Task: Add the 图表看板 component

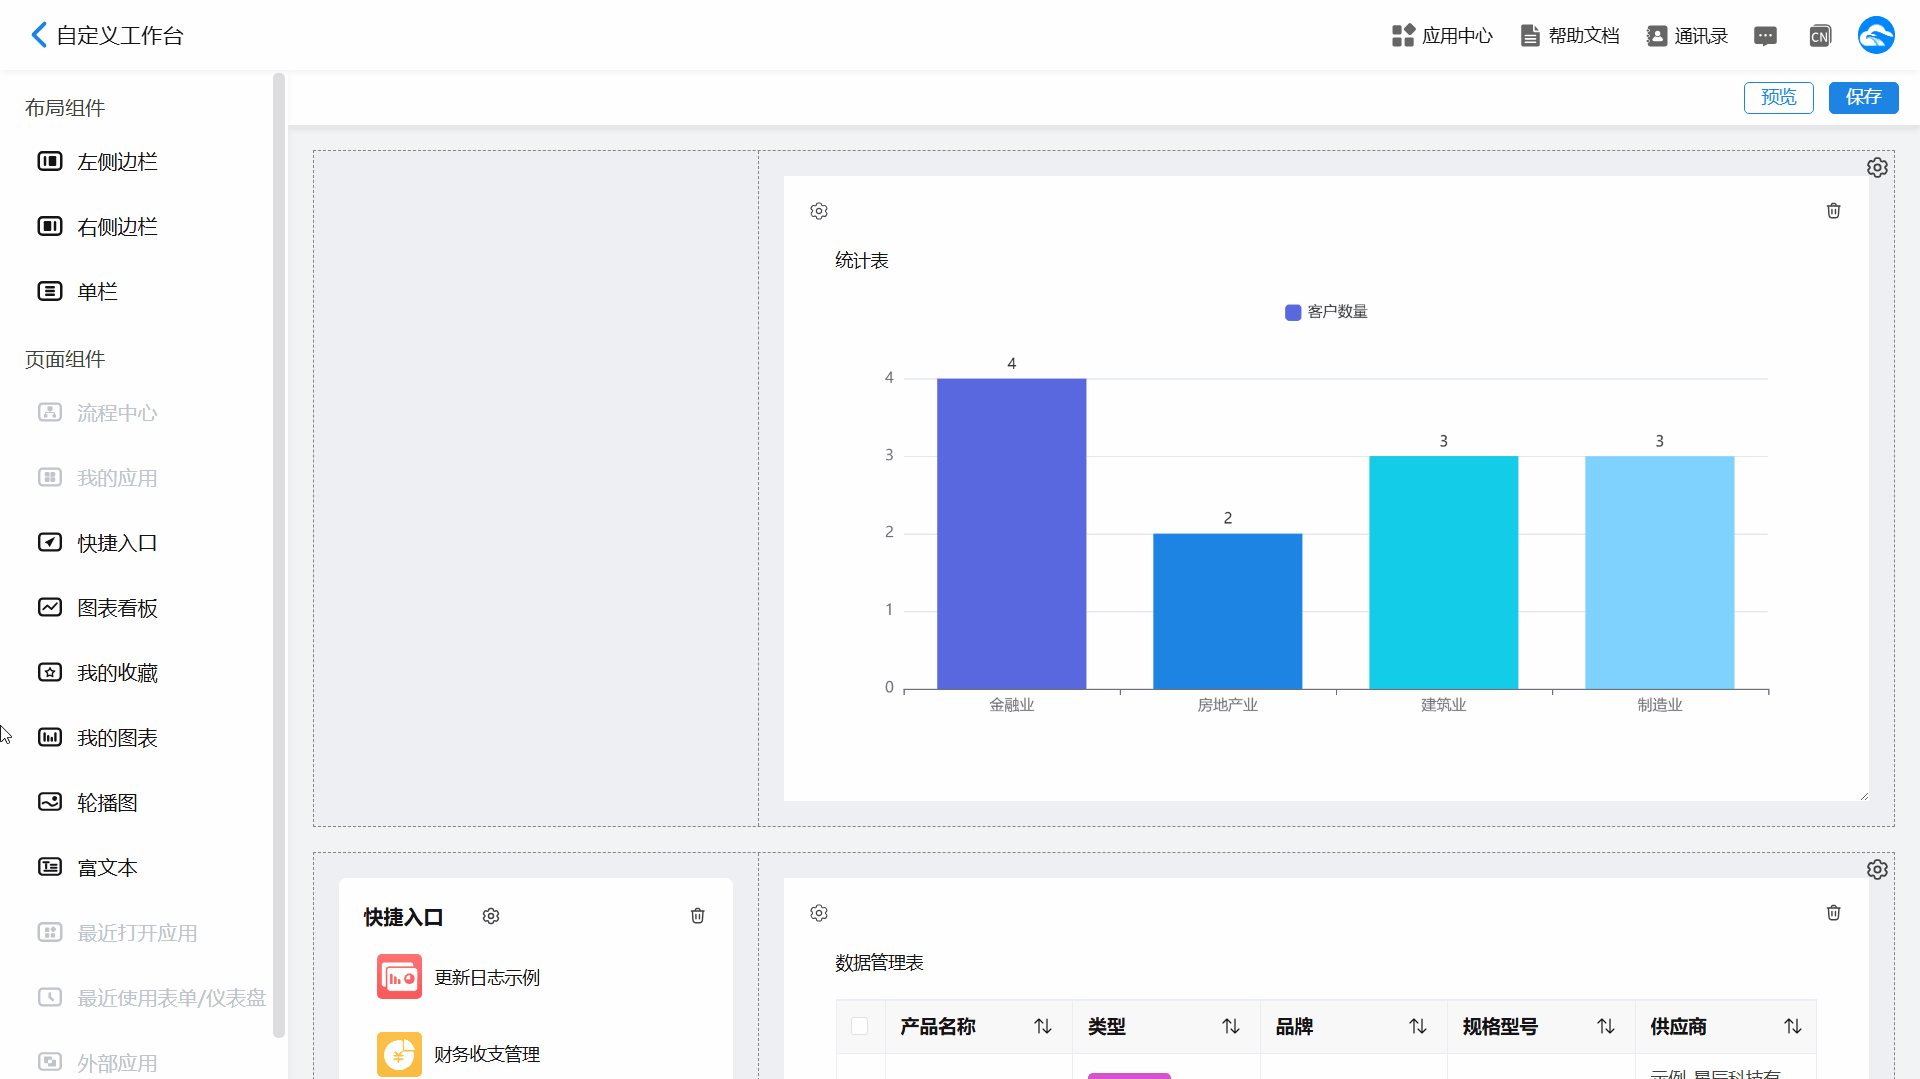Action: [x=98, y=608]
